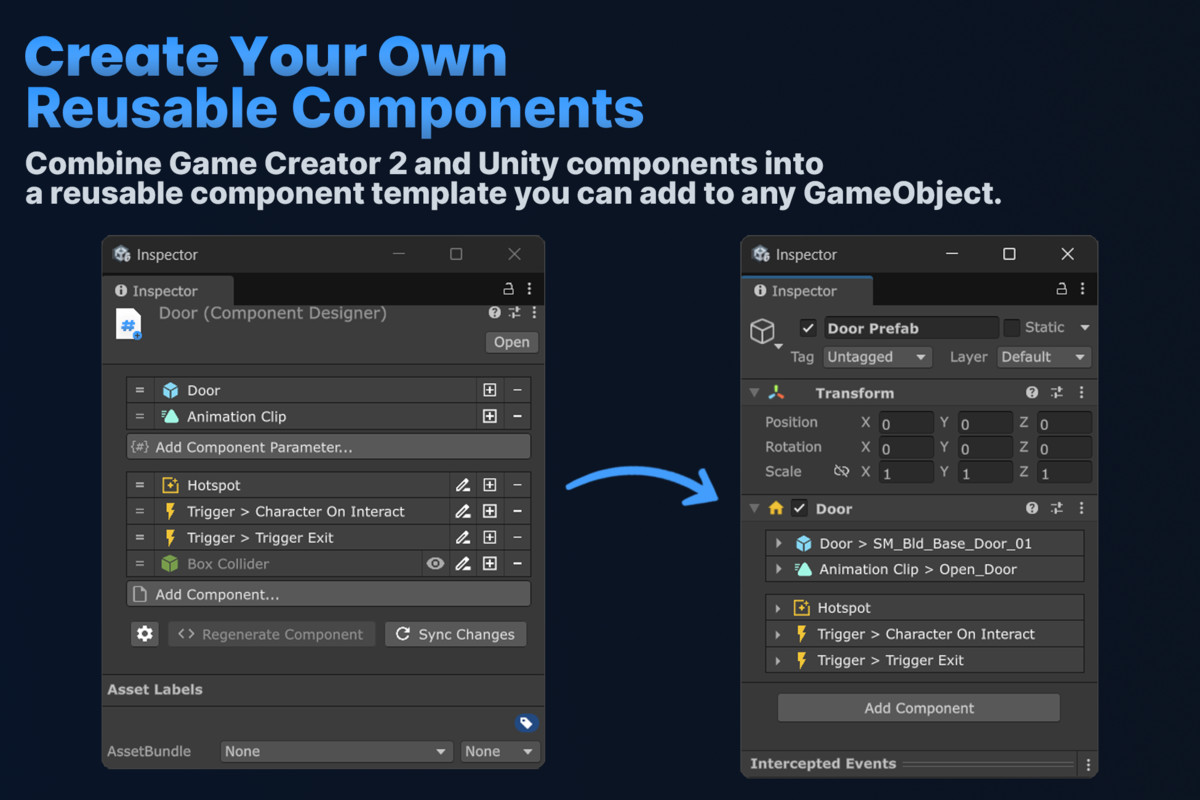Screen dimensions: 1200x800
Task: Open Transform help icon
Action: [x=1032, y=393]
